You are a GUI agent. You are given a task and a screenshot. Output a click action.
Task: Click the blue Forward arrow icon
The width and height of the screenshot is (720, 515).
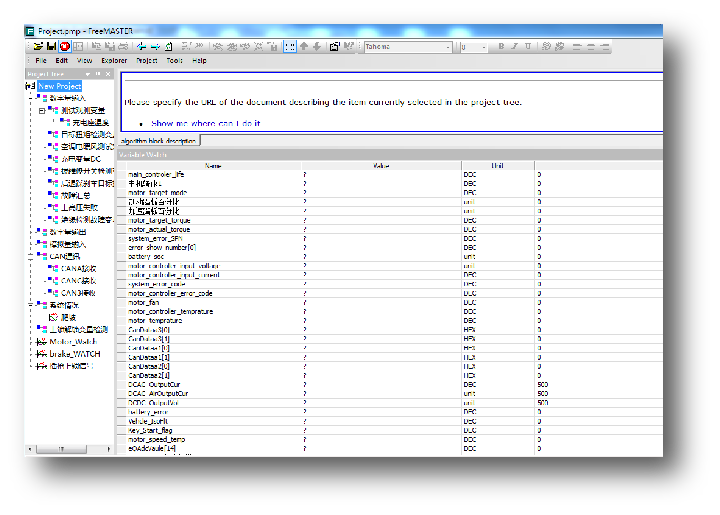point(155,46)
